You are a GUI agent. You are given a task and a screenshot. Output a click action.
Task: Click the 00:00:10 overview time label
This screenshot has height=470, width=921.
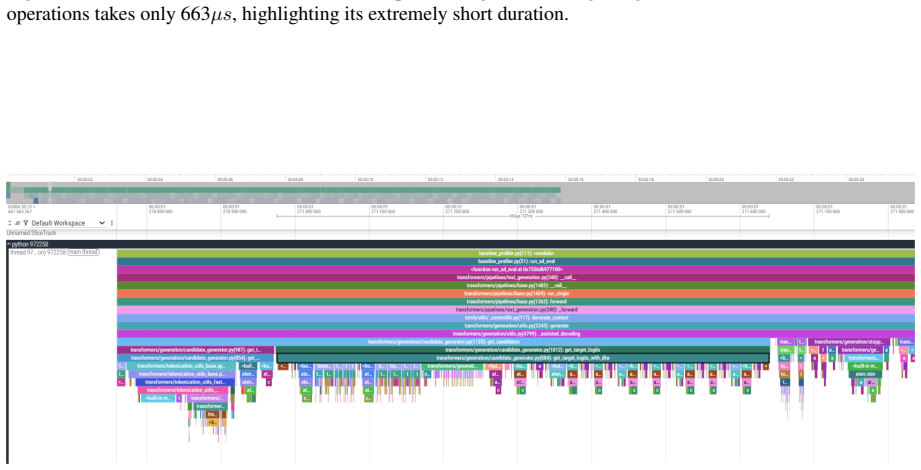365,179
